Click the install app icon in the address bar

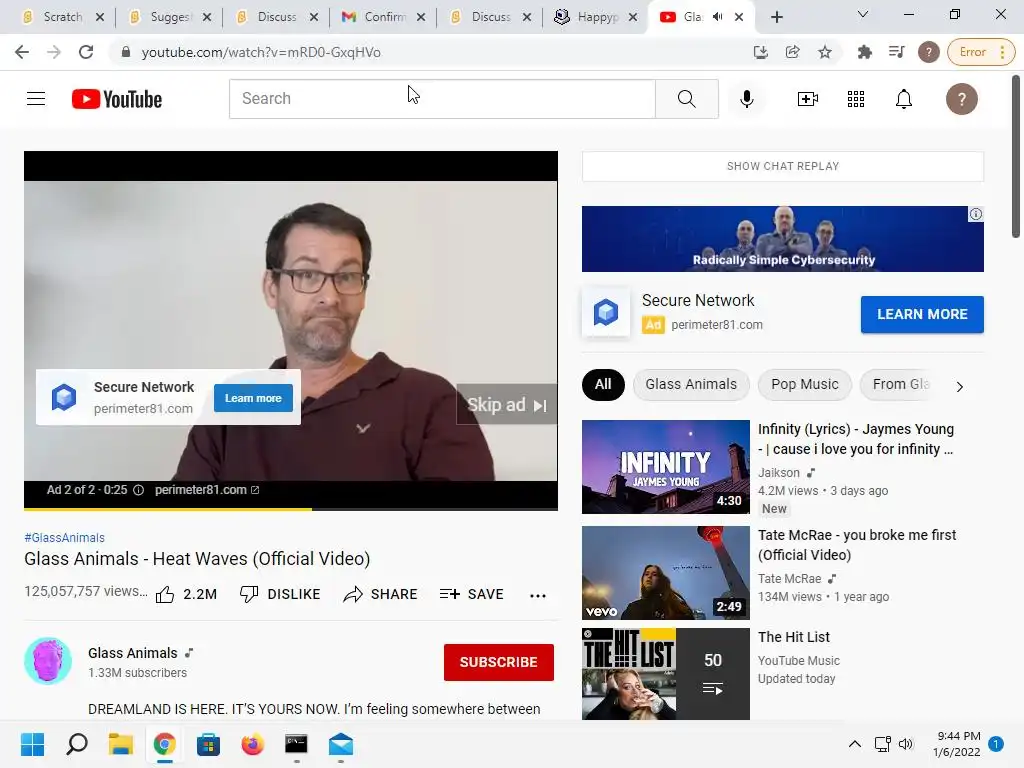[x=760, y=52]
